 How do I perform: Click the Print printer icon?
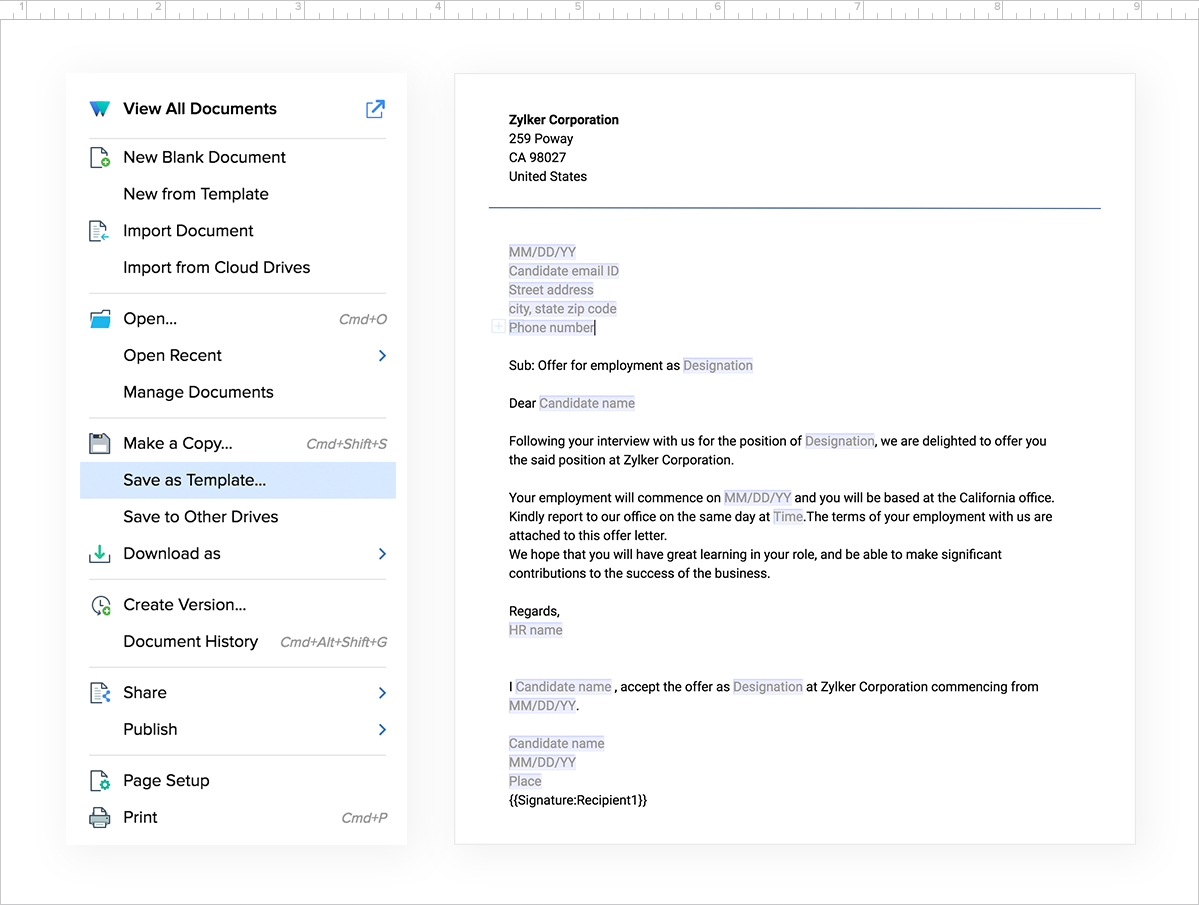pyautogui.click(x=100, y=818)
